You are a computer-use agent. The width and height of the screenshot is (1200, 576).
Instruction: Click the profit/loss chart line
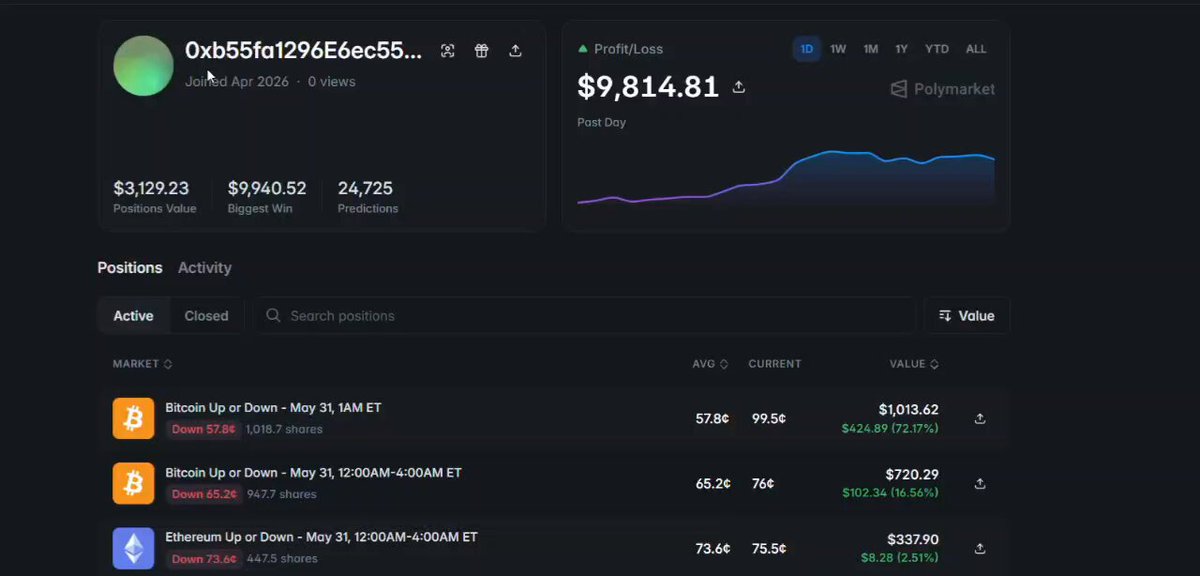[786, 178]
